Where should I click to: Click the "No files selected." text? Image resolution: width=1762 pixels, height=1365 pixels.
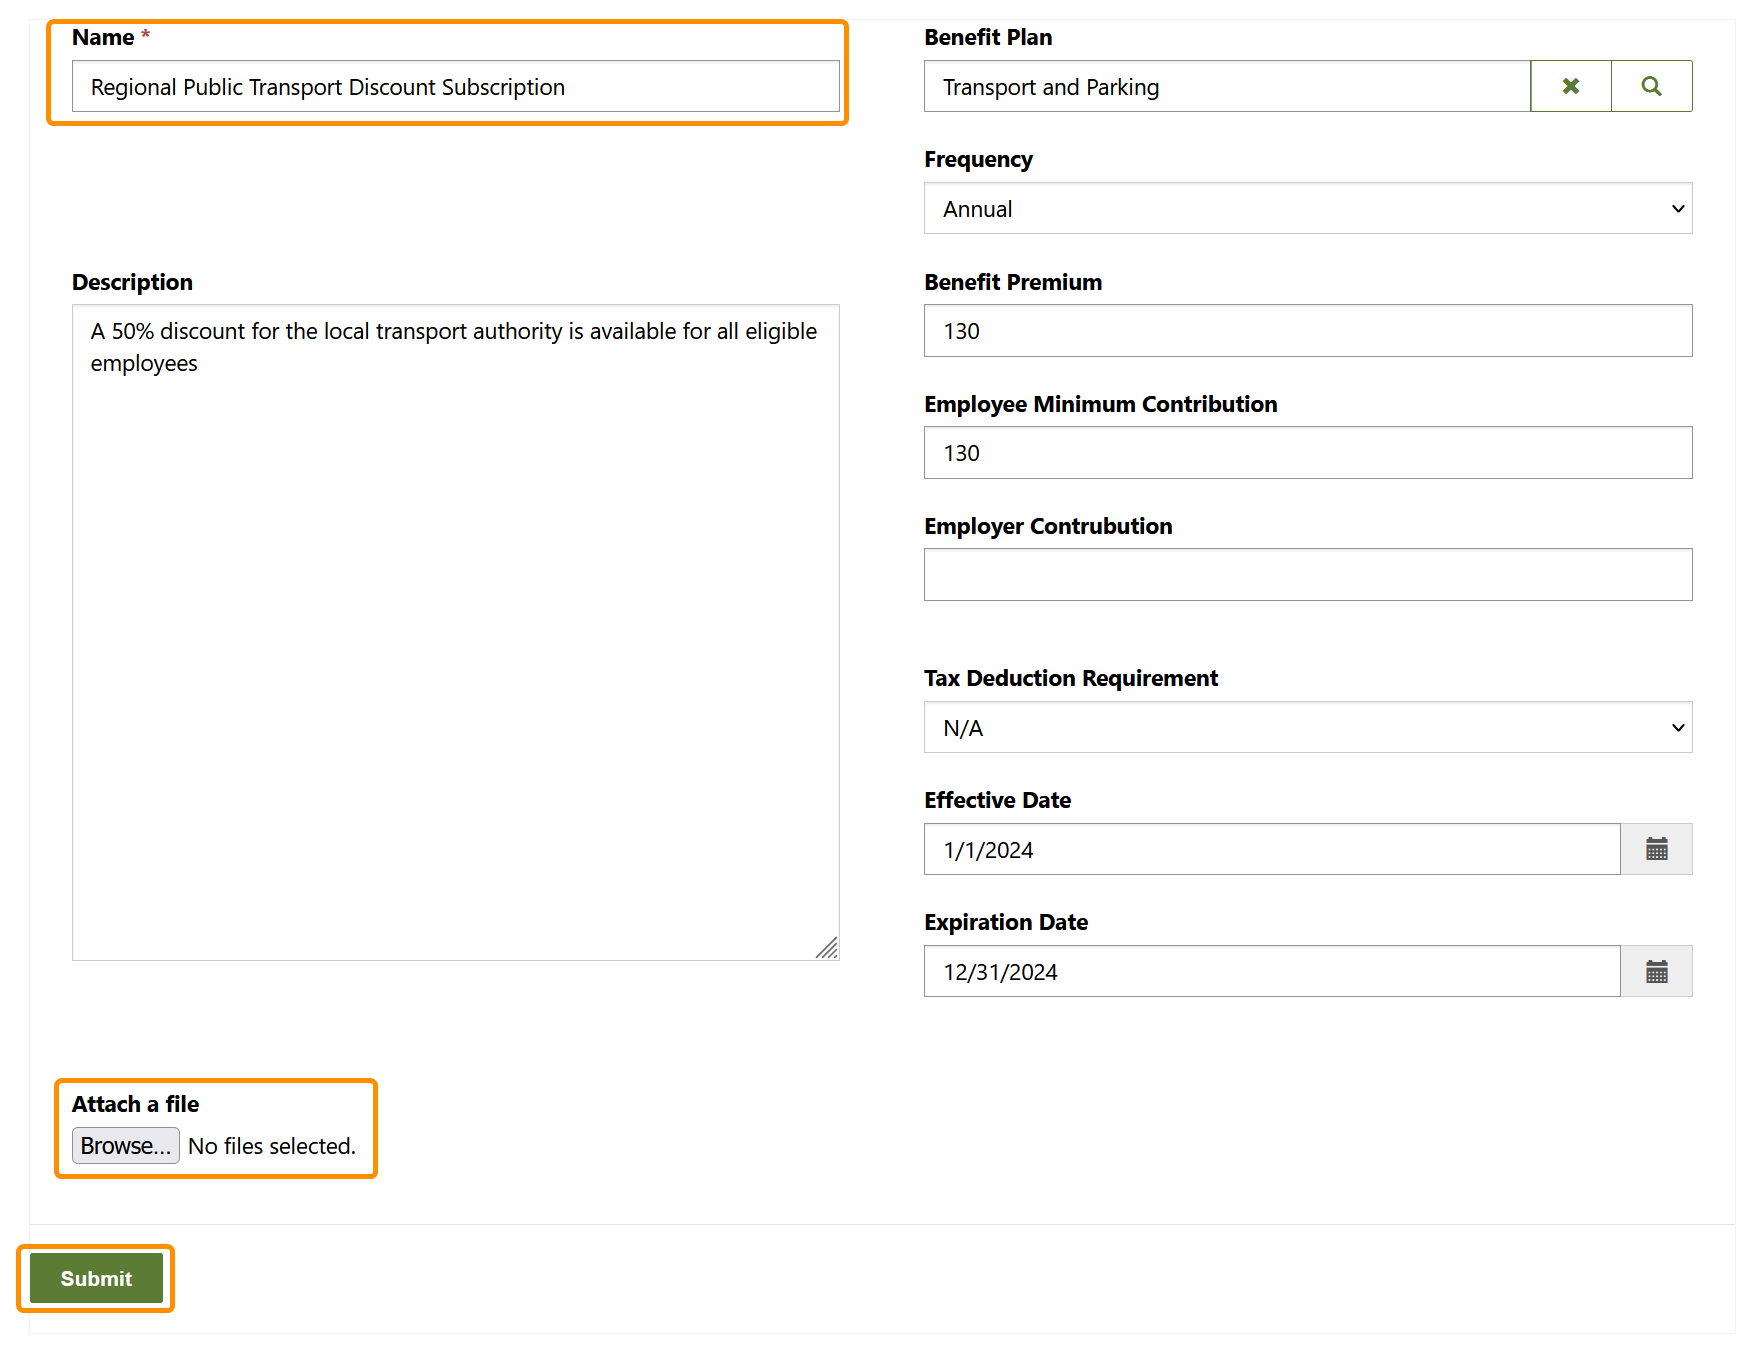coord(272,1146)
